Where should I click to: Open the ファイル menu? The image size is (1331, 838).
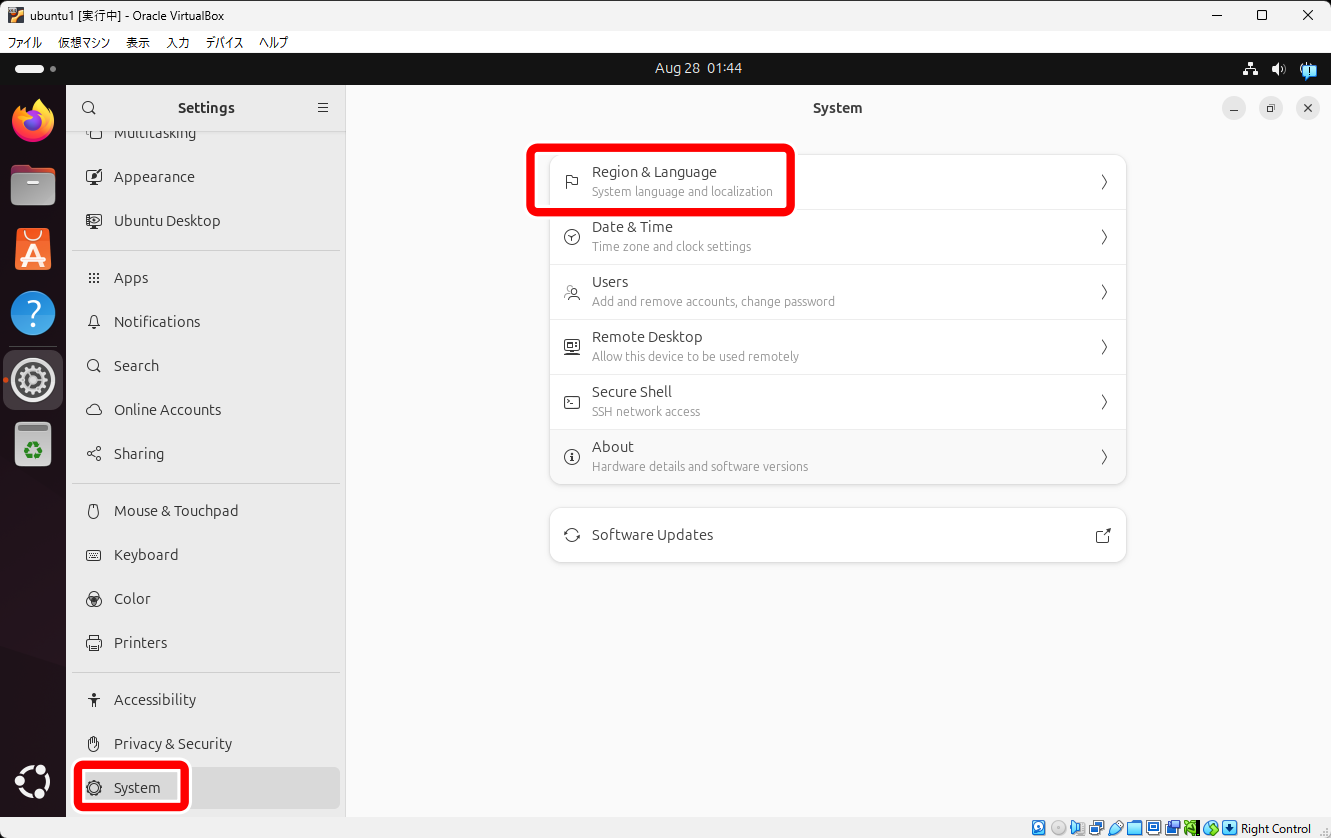(25, 43)
